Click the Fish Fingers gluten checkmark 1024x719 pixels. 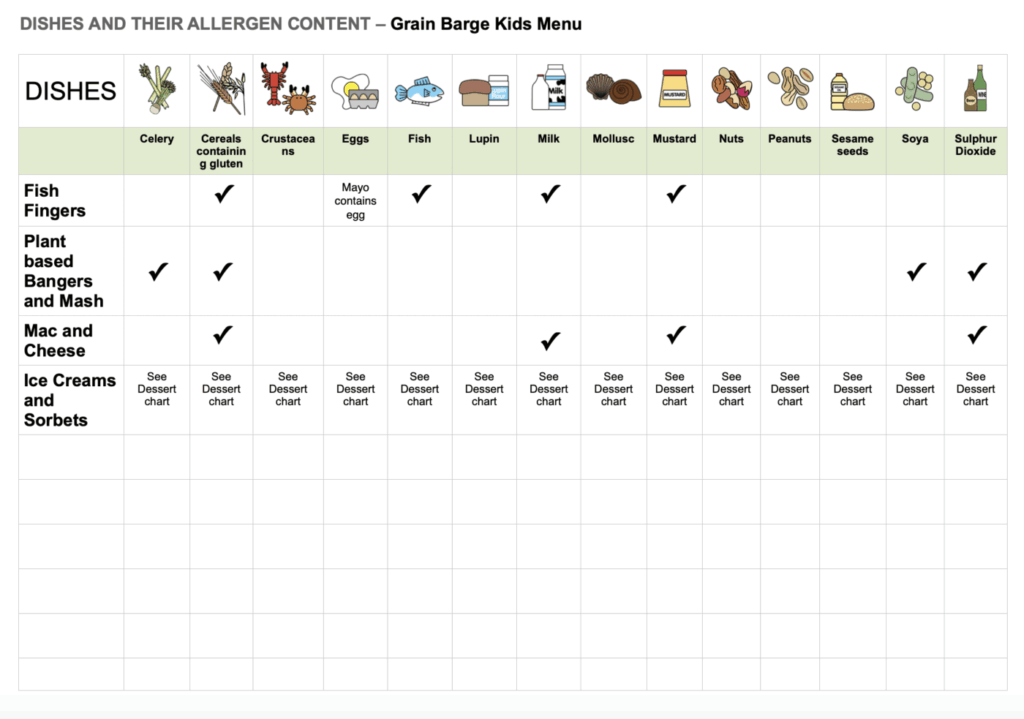[x=224, y=193]
